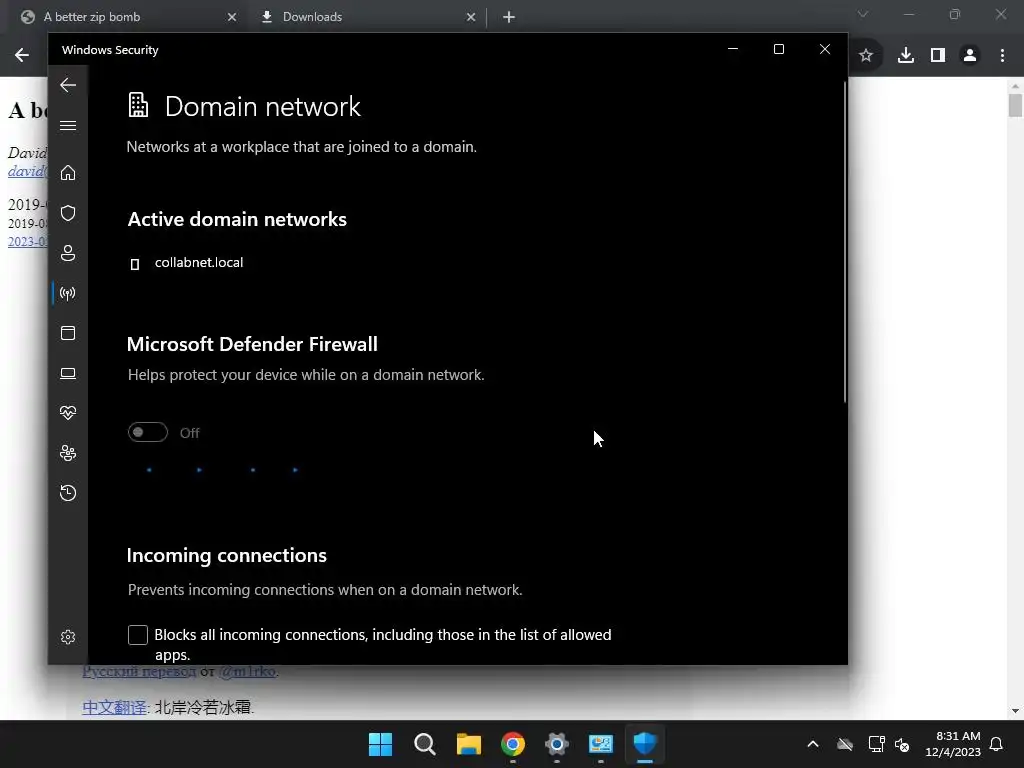Go back in Windows Security
The width and height of the screenshot is (1024, 768).
coord(68,85)
